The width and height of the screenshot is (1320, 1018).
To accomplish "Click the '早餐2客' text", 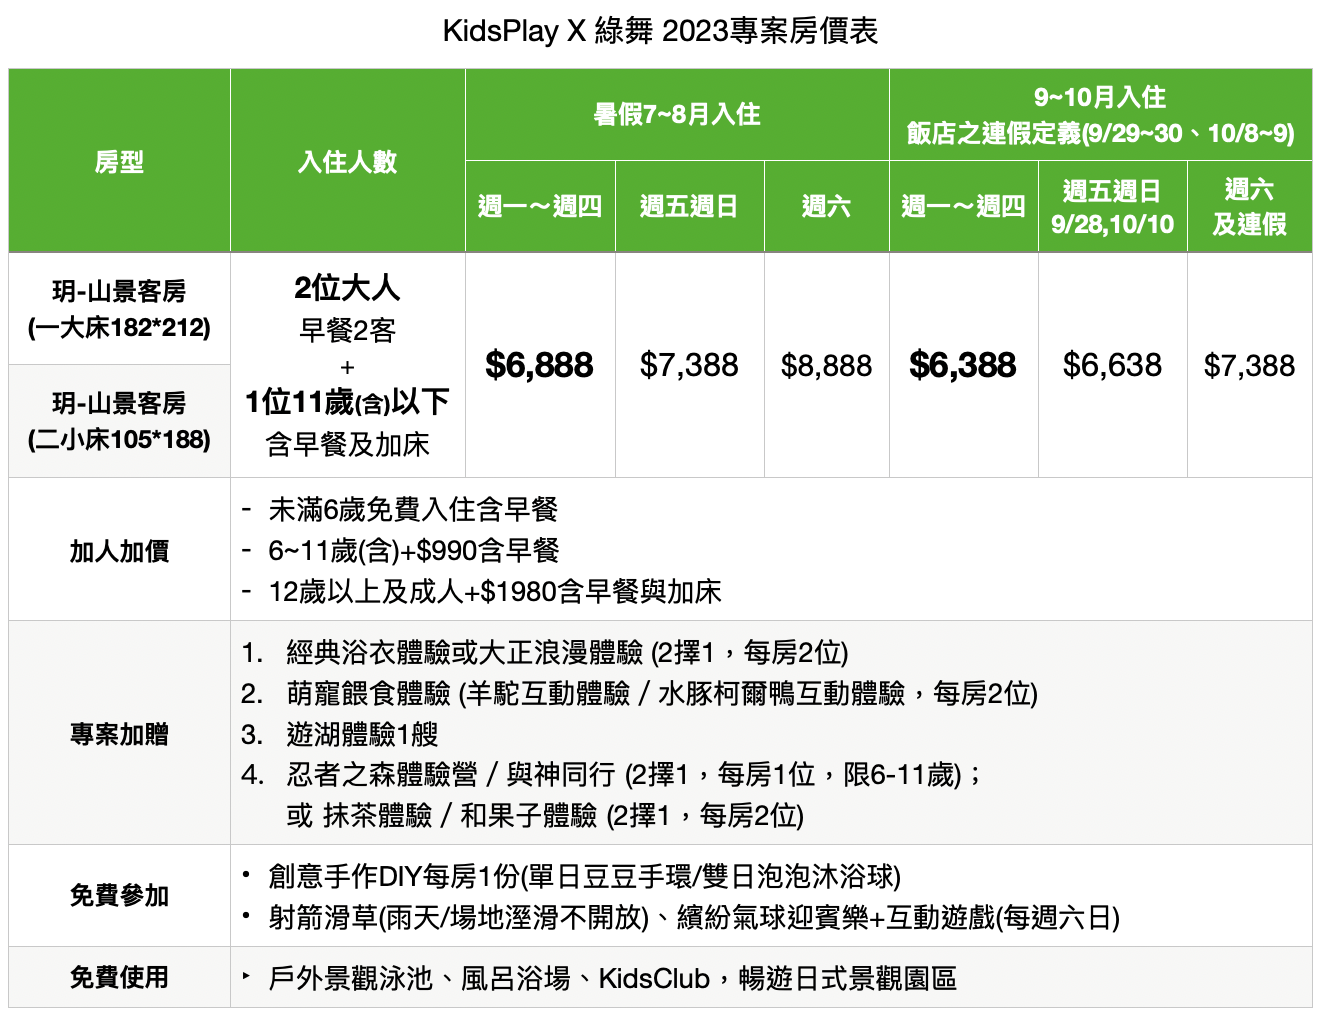I will pyautogui.click(x=347, y=330).
